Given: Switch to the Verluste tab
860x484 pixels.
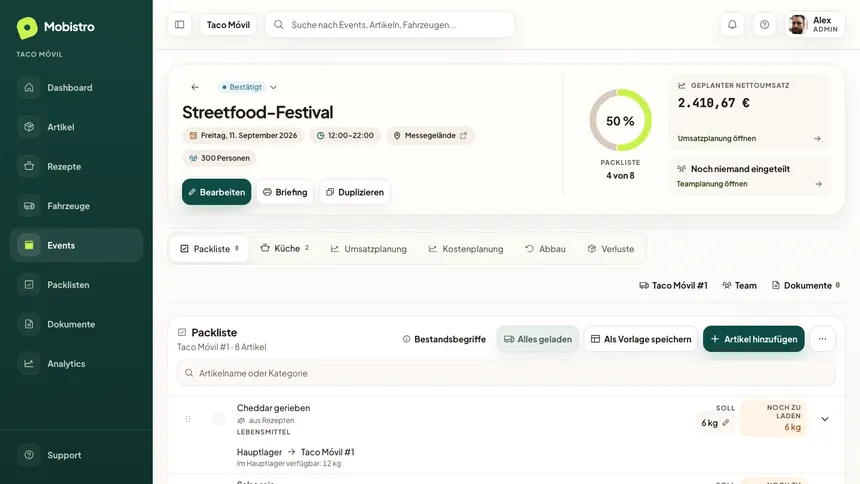Looking at the screenshot, I should [610, 249].
